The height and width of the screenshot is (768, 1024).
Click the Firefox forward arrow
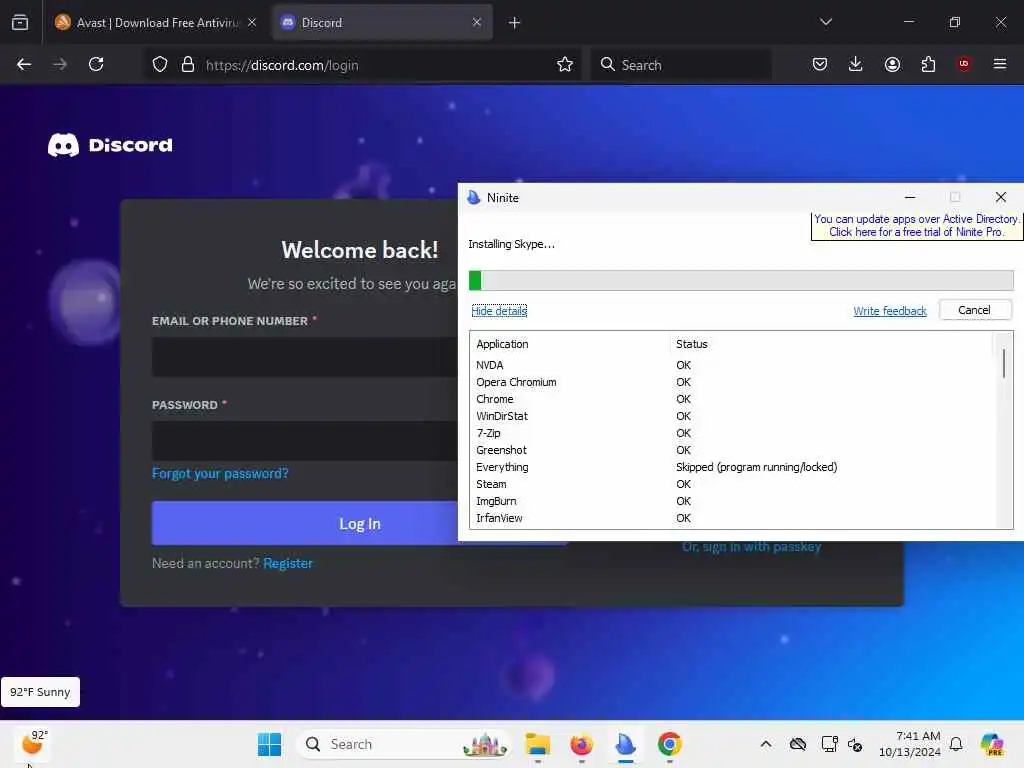[x=59, y=64]
